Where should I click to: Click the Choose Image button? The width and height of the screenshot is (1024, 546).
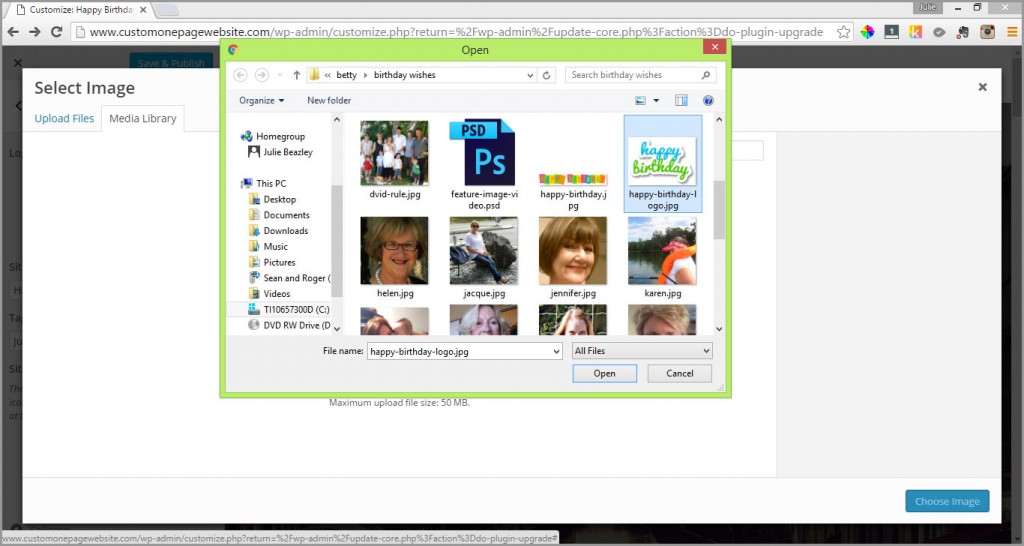(947, 502)
